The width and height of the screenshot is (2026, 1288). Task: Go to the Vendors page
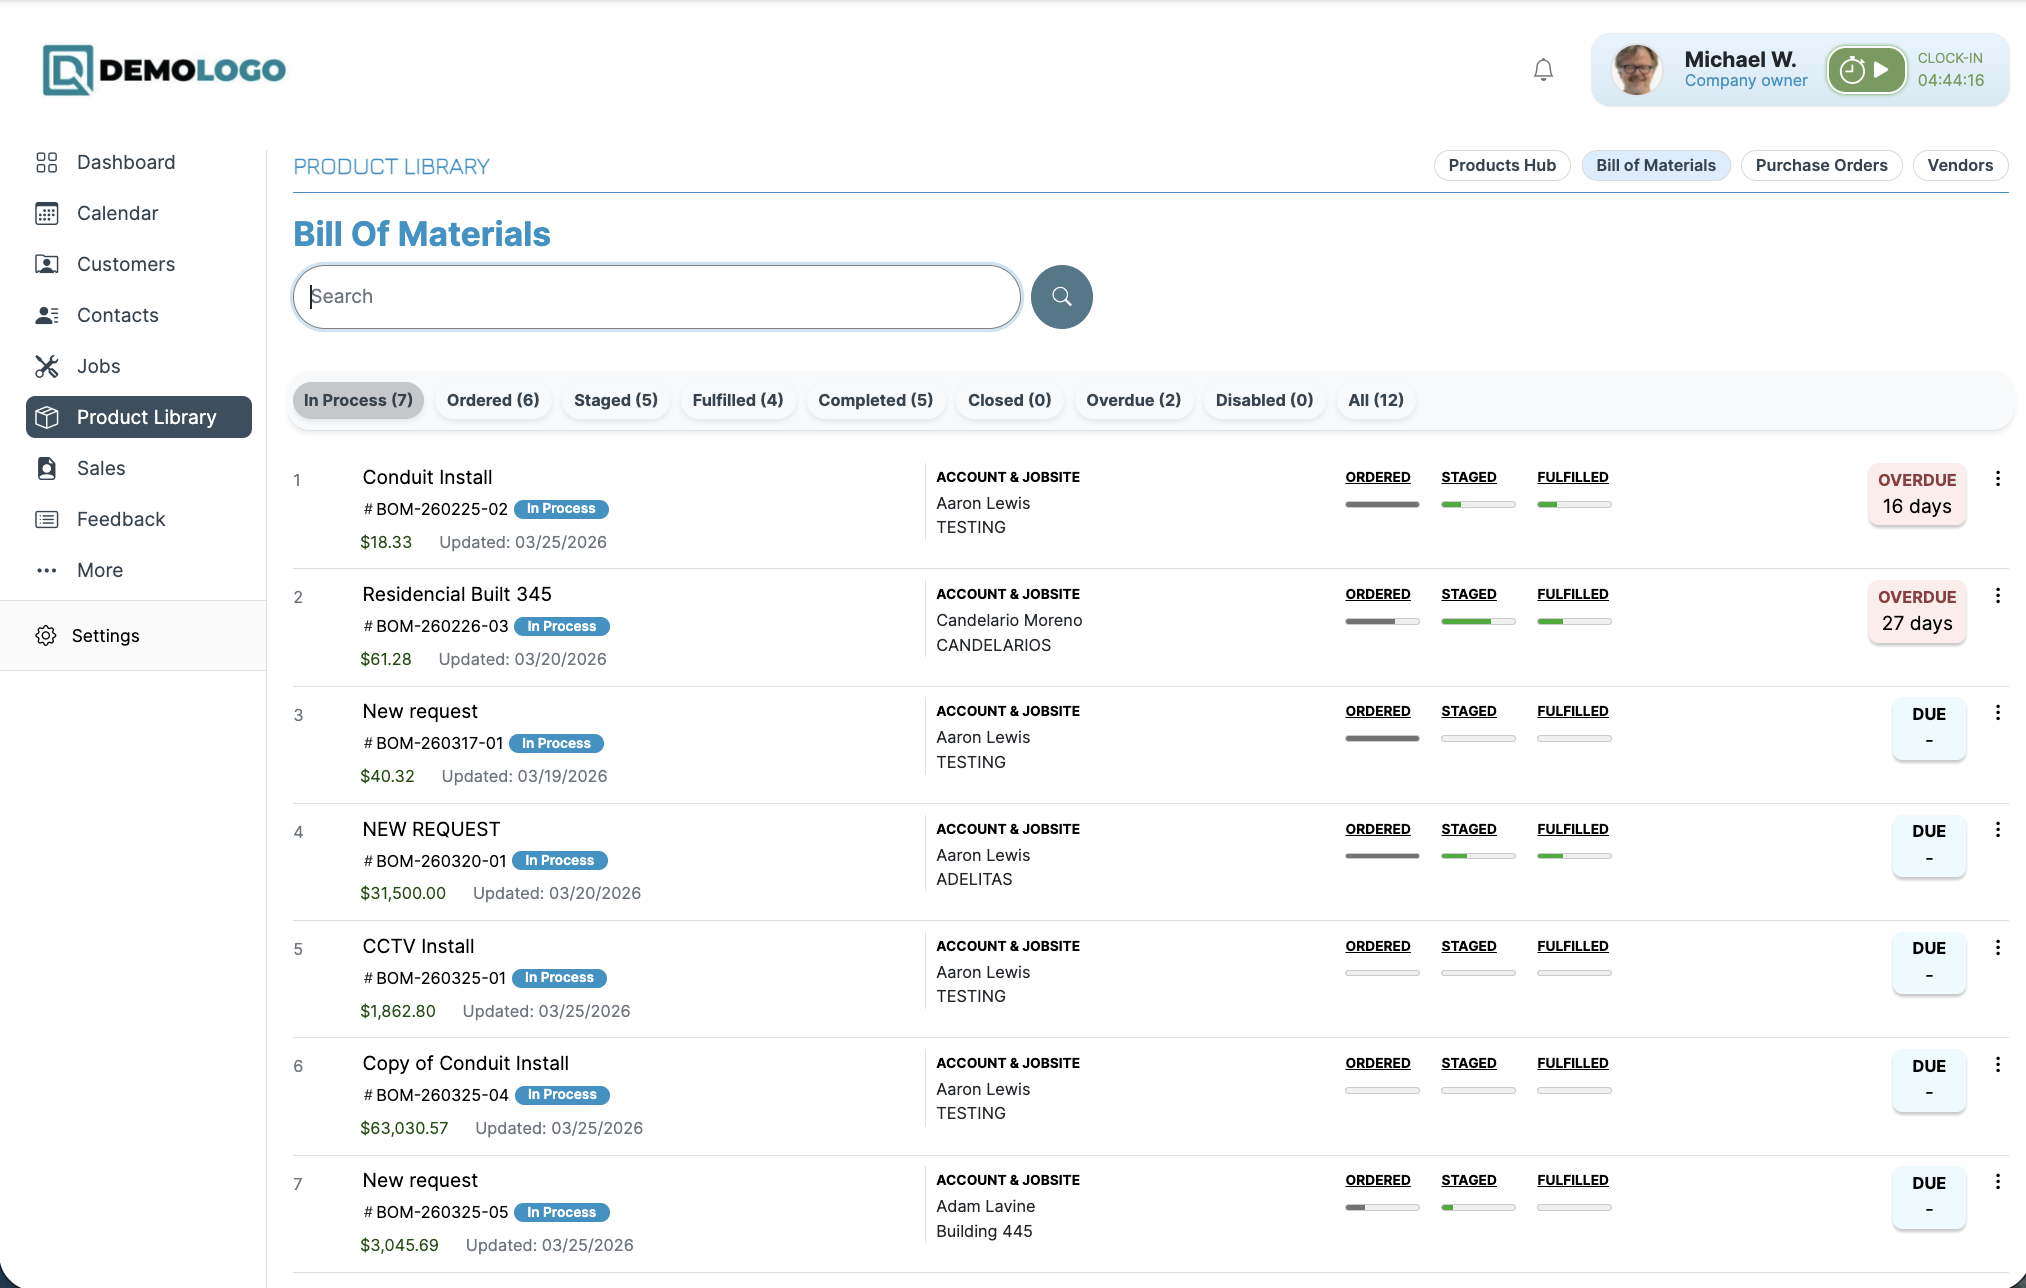click(1959, 166)
